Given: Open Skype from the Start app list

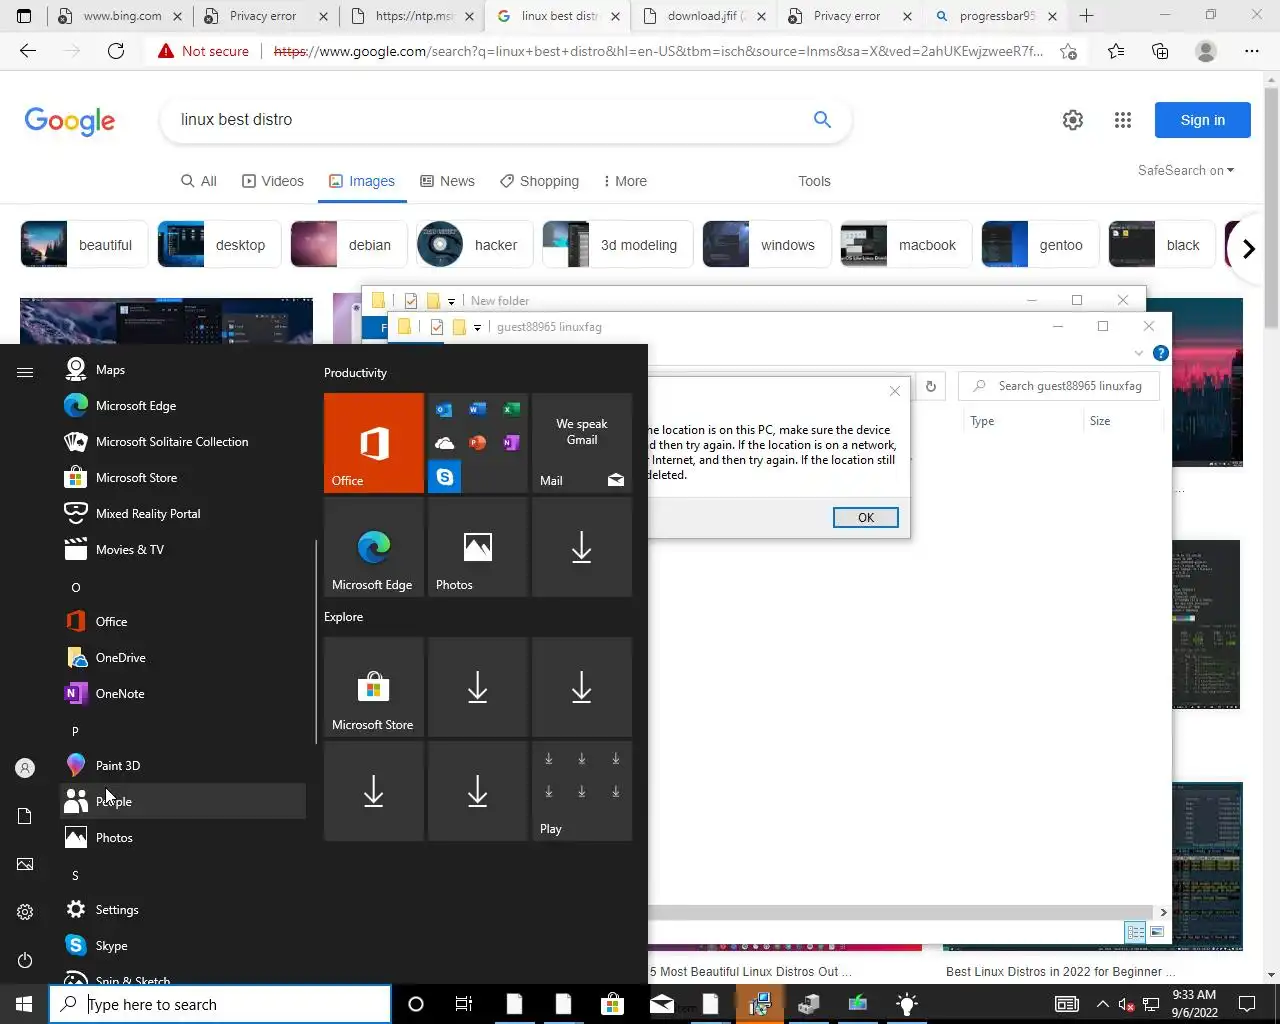Looking at the screenshot, I should coord(183,946).
